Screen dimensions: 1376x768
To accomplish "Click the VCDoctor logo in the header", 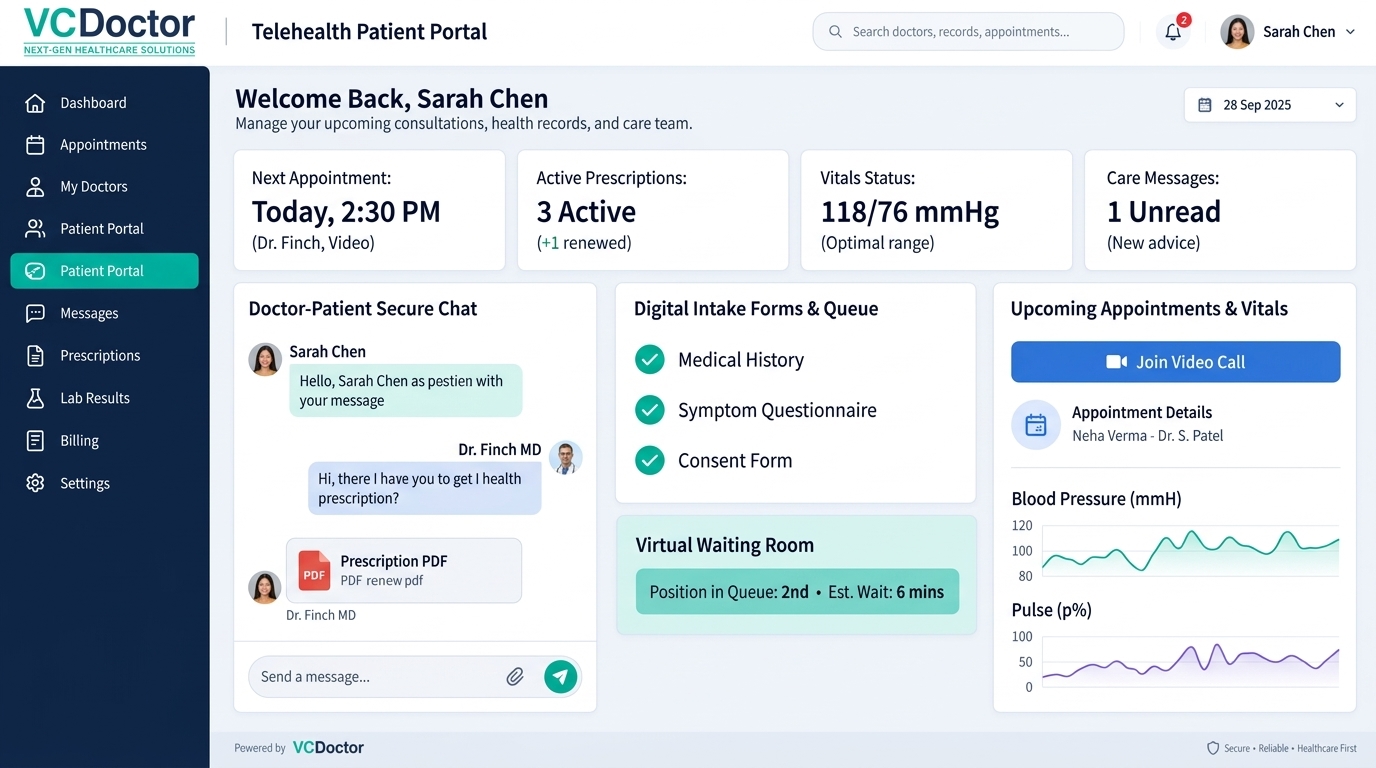I will click(109, 31).
